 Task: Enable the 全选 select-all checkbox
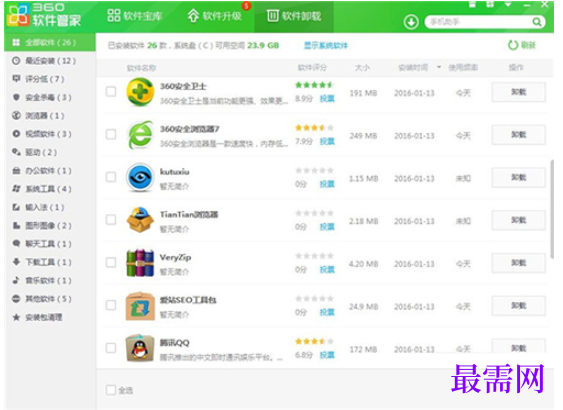[111, 390]
